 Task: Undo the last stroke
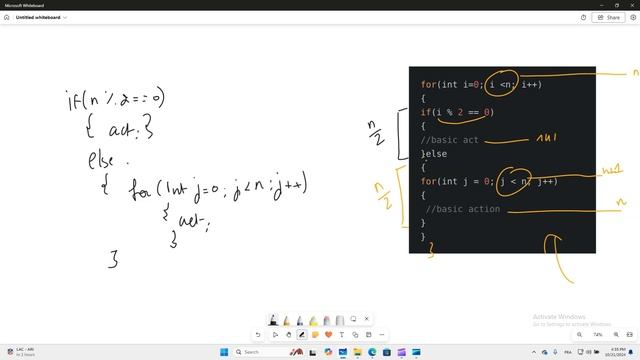258,335
